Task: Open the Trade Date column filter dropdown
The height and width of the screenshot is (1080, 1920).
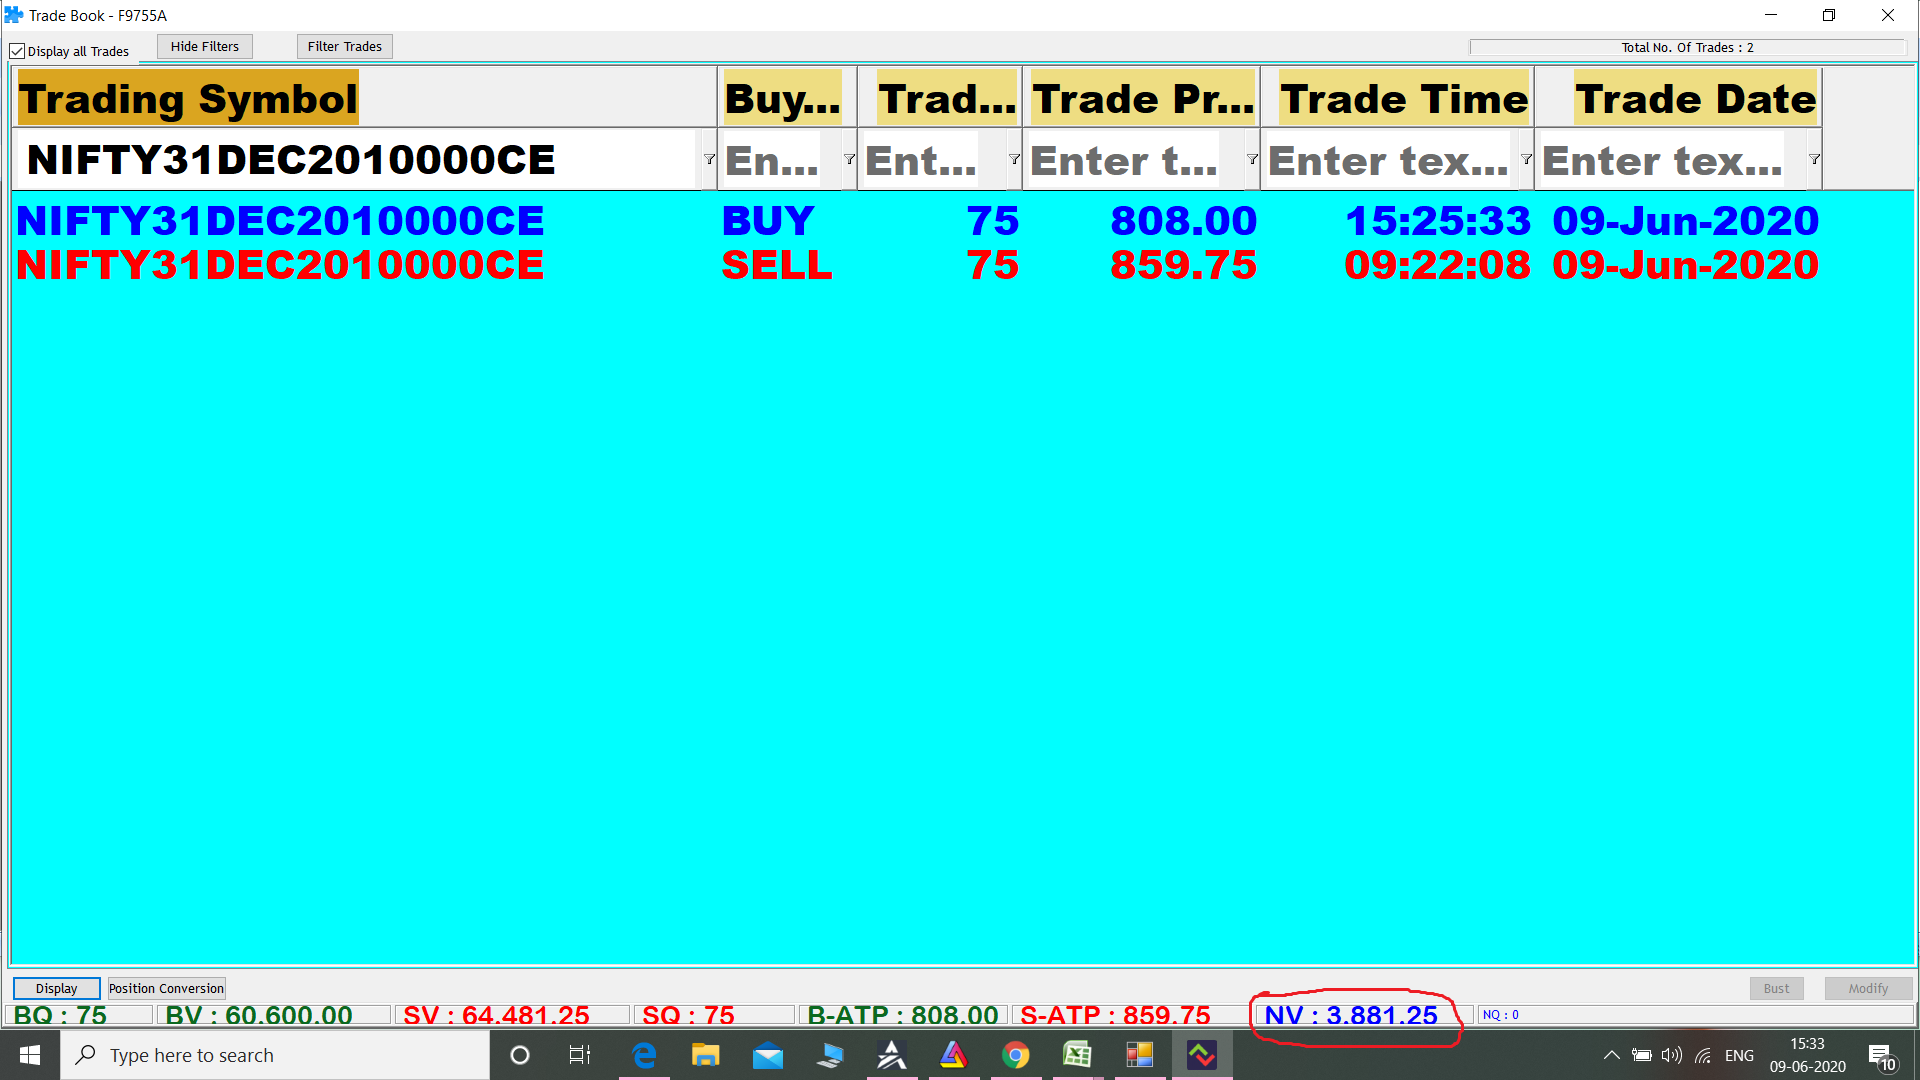Action: [x=1813, y=159]
